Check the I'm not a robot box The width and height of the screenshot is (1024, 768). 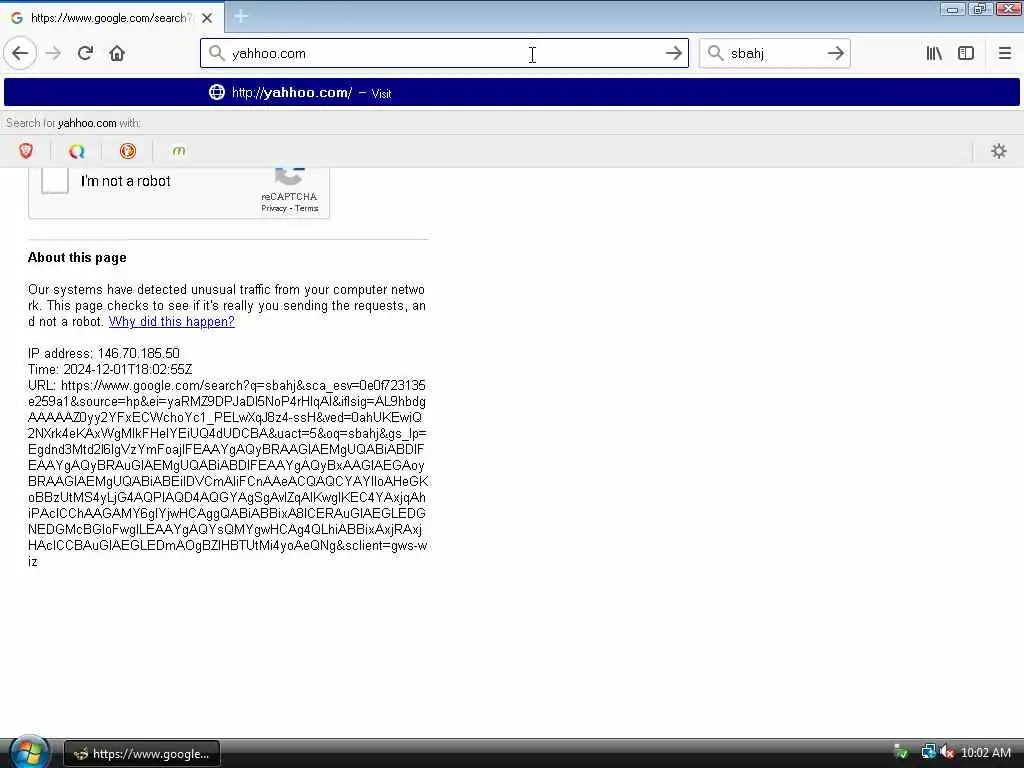pyautogui.click(x=55, y=180)
